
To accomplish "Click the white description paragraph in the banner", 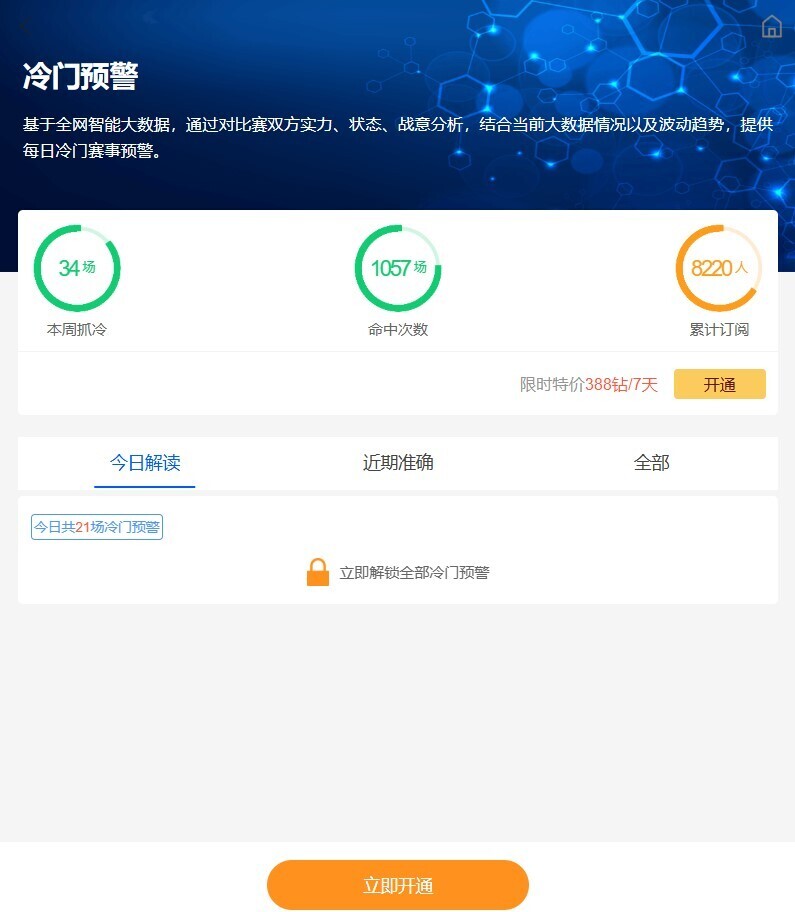I will (x=398, y=138).
